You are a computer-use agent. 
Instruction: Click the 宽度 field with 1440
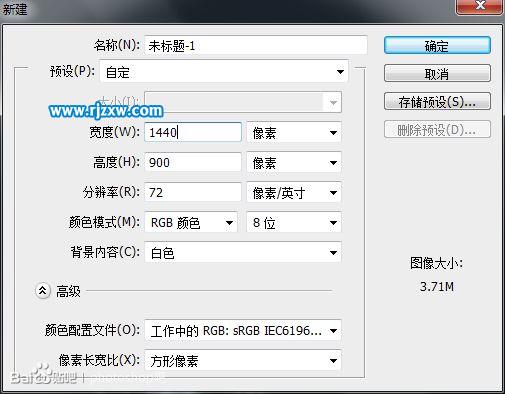coord(193,132)
